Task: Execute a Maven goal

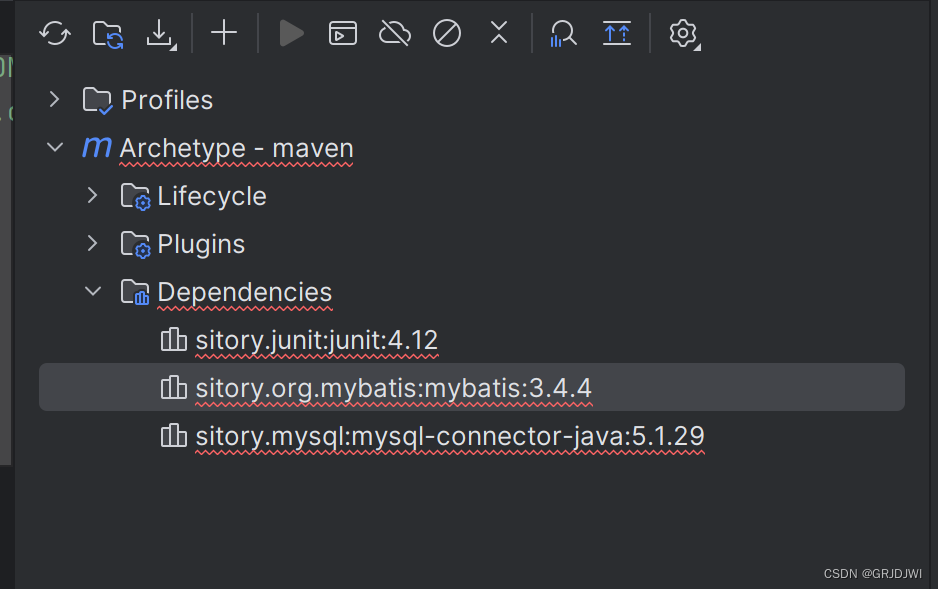Action: click(x=343, y=33)
